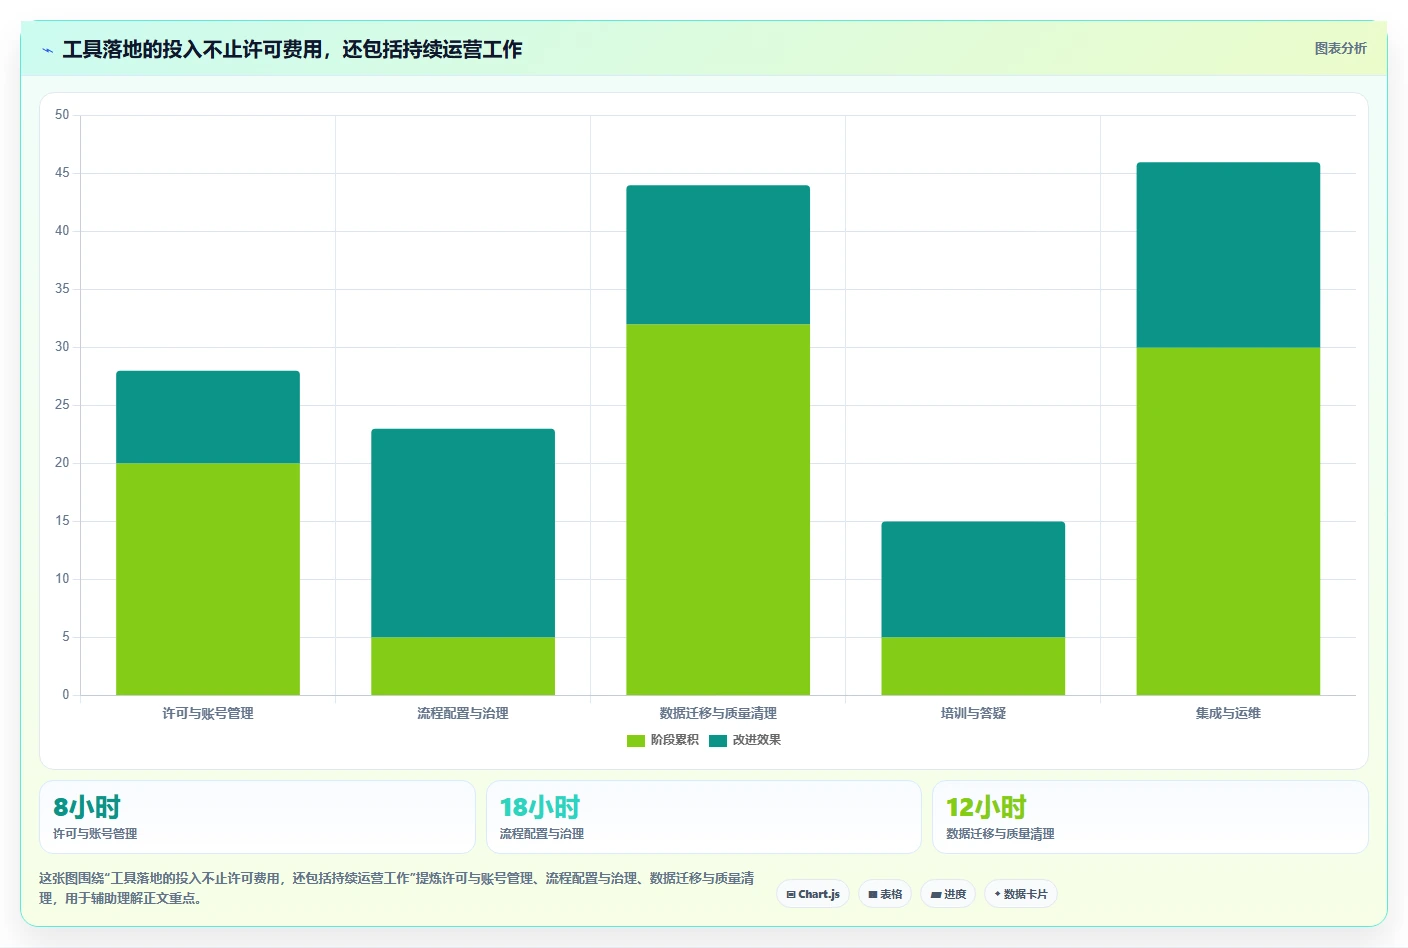Viewport: 1408px width, 948px height.
Task: Open the 18小时 流程配置与治理 card
Action: pyautogui.click(x=703, y=817)
